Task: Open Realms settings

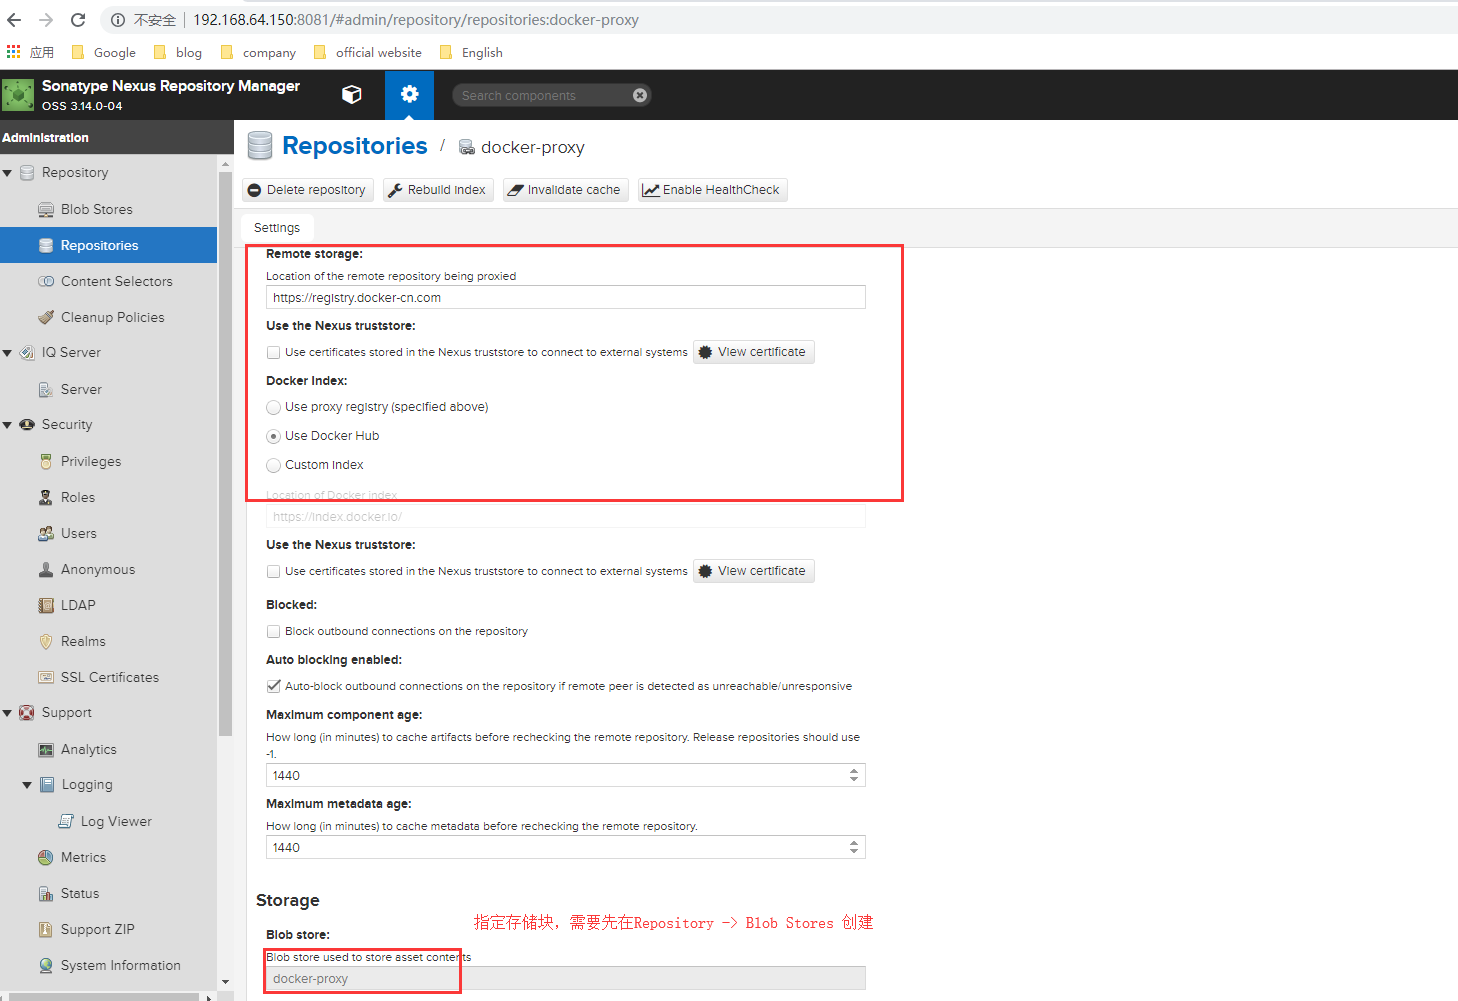Action: click(x=83, y=641)
